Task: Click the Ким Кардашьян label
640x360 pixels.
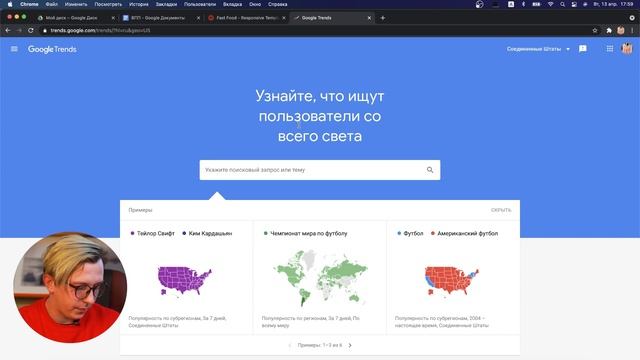Action: click(x=210, y=233)
